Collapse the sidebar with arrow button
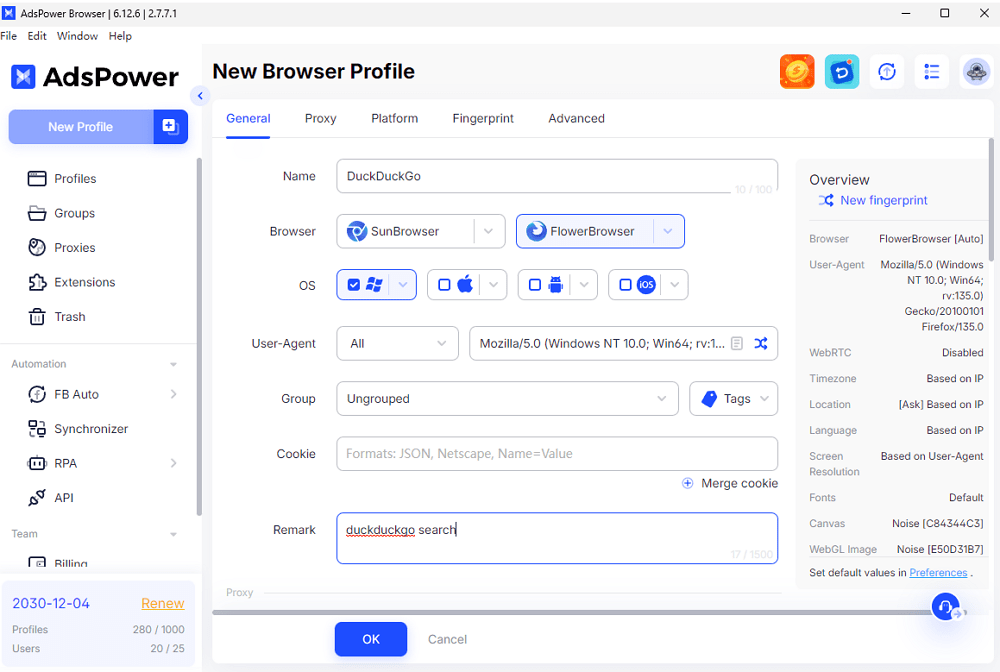 pyautogui.click(x=200, y=96)
